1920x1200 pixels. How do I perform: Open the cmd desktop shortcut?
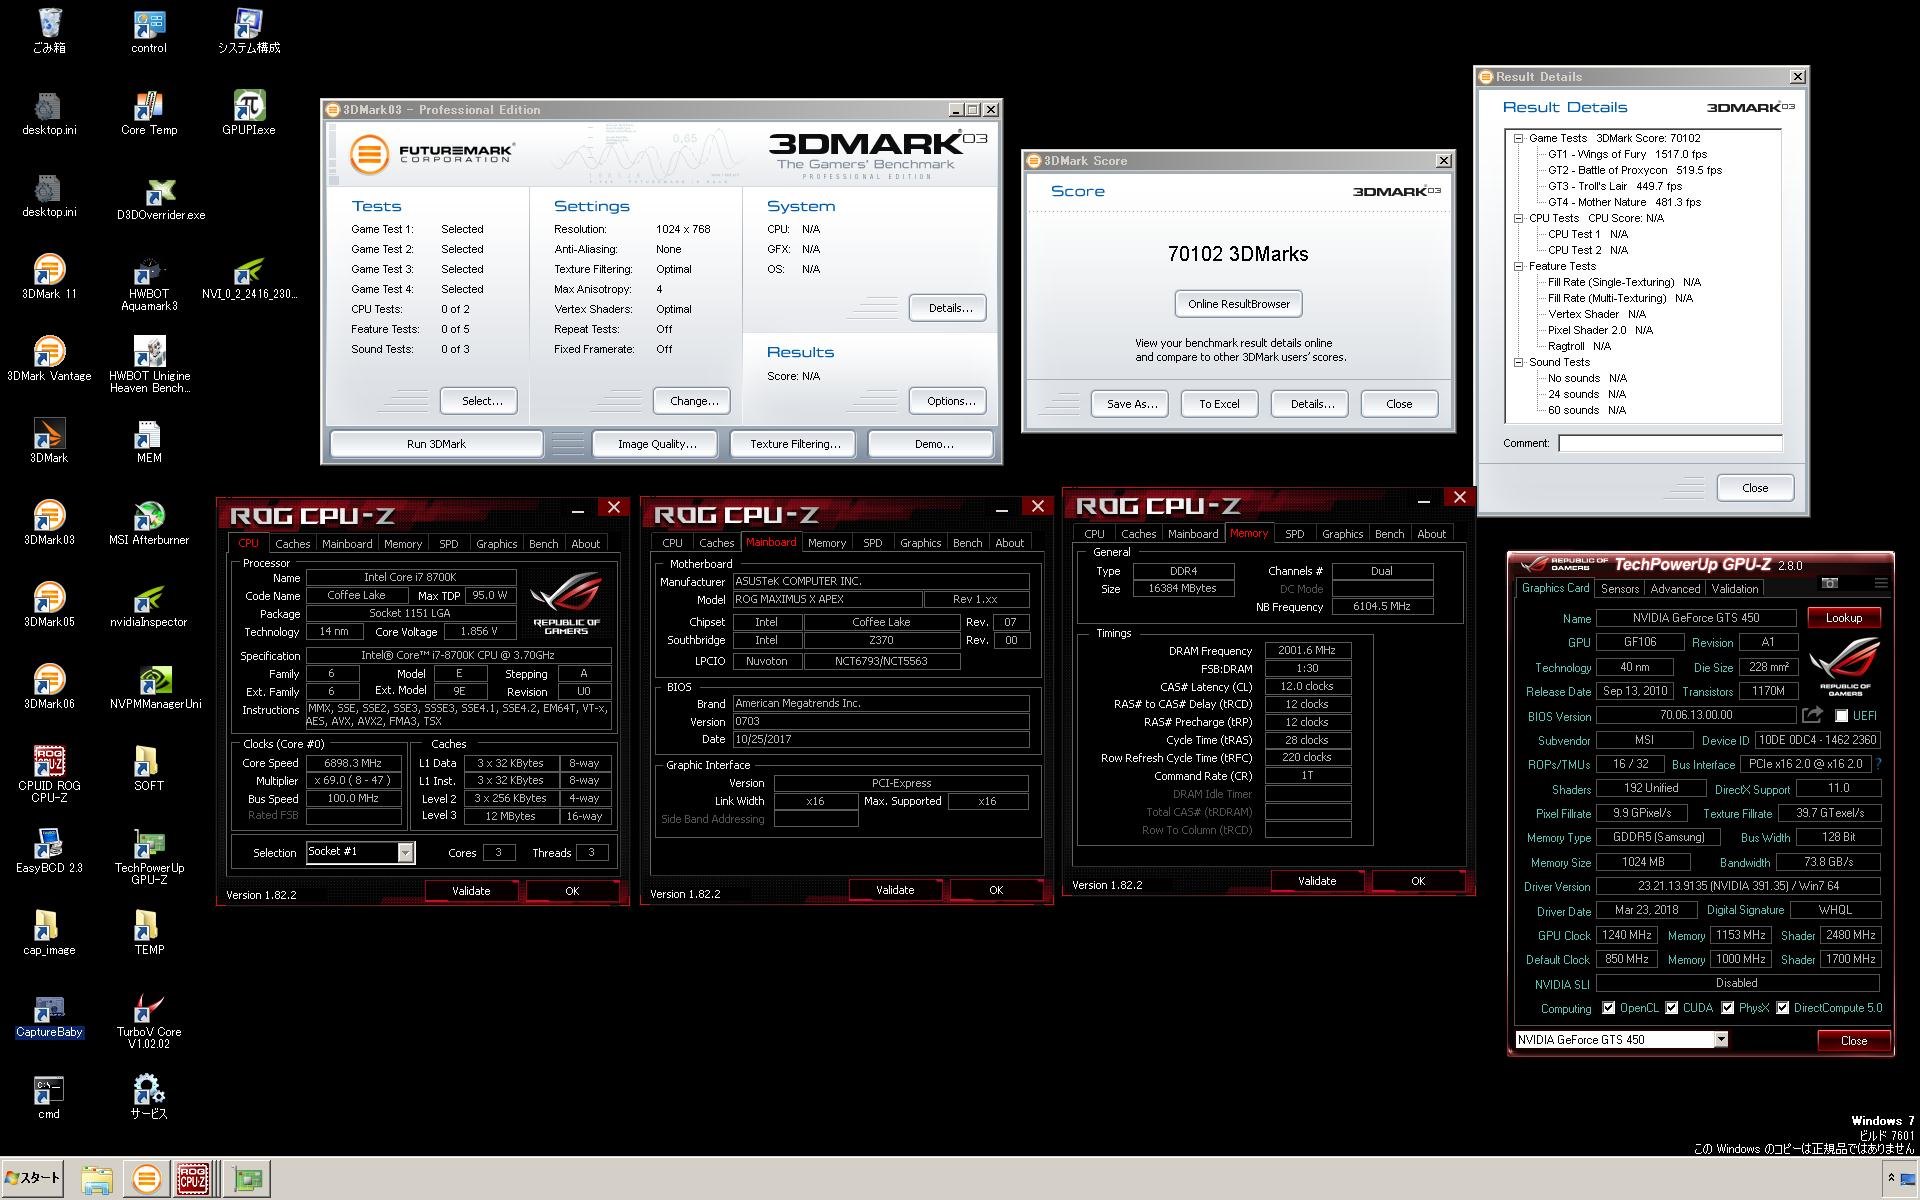tap(48, 1097)
